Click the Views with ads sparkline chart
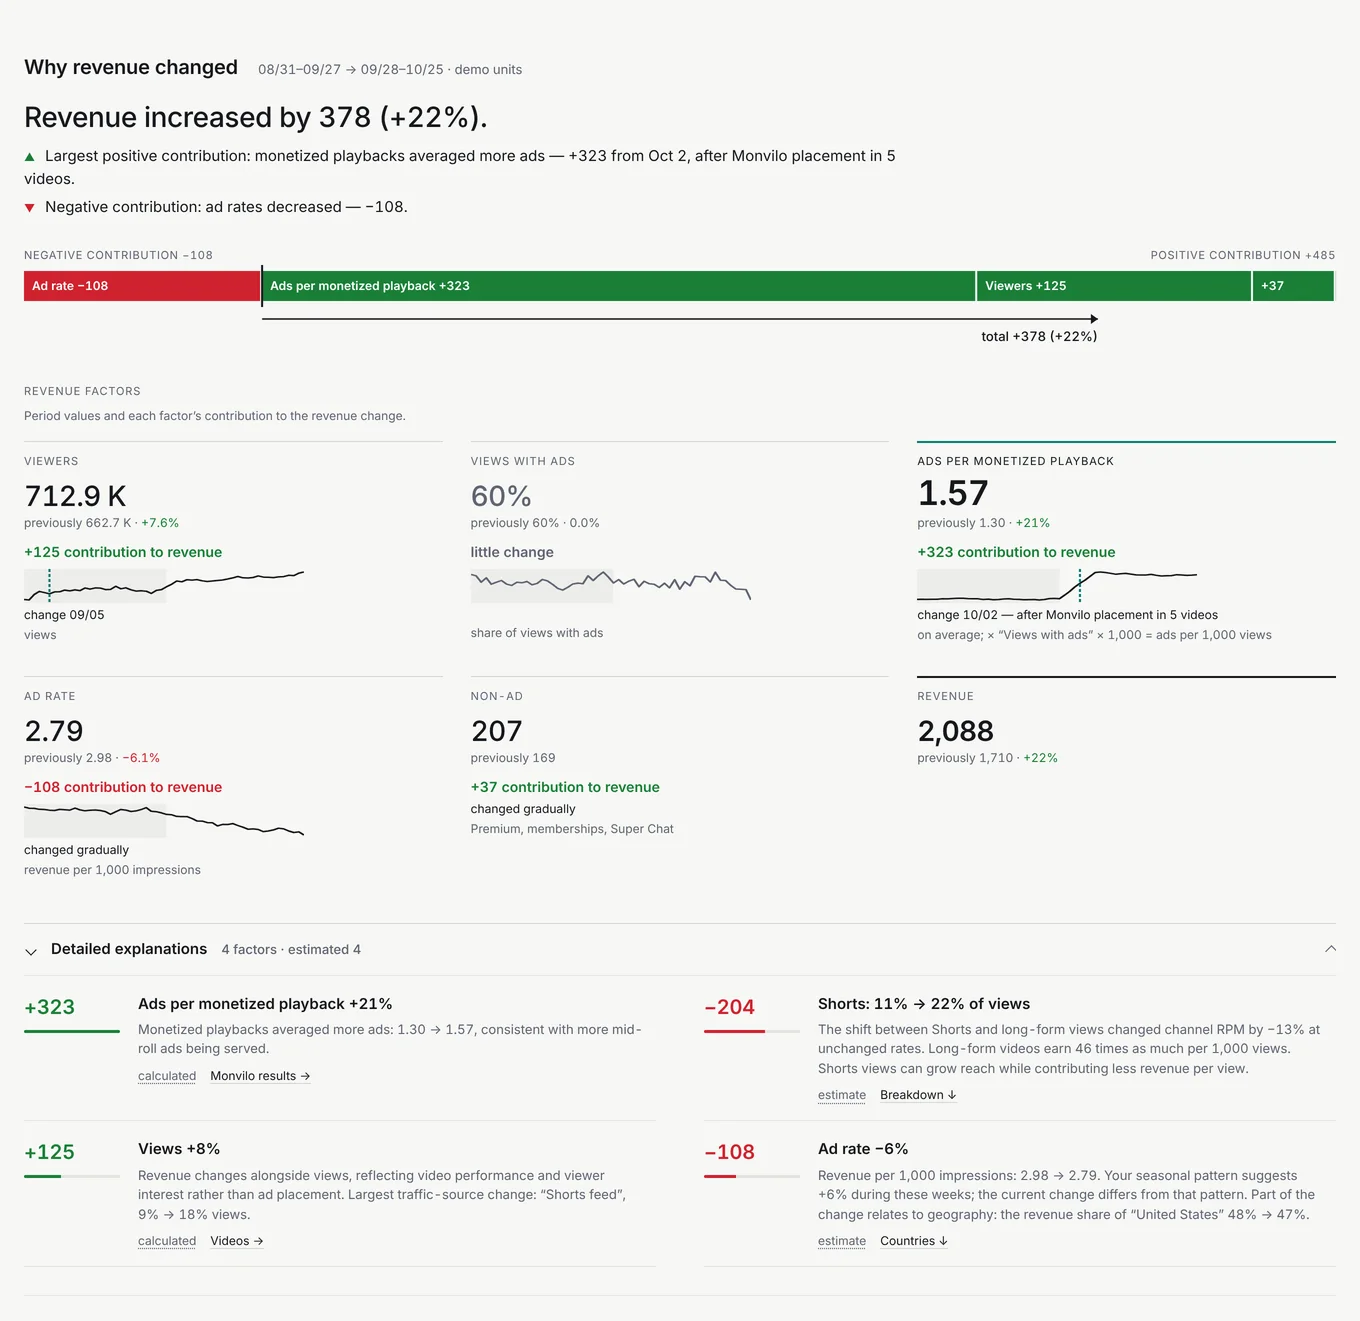1360x1321 pixels. (611, 585)
